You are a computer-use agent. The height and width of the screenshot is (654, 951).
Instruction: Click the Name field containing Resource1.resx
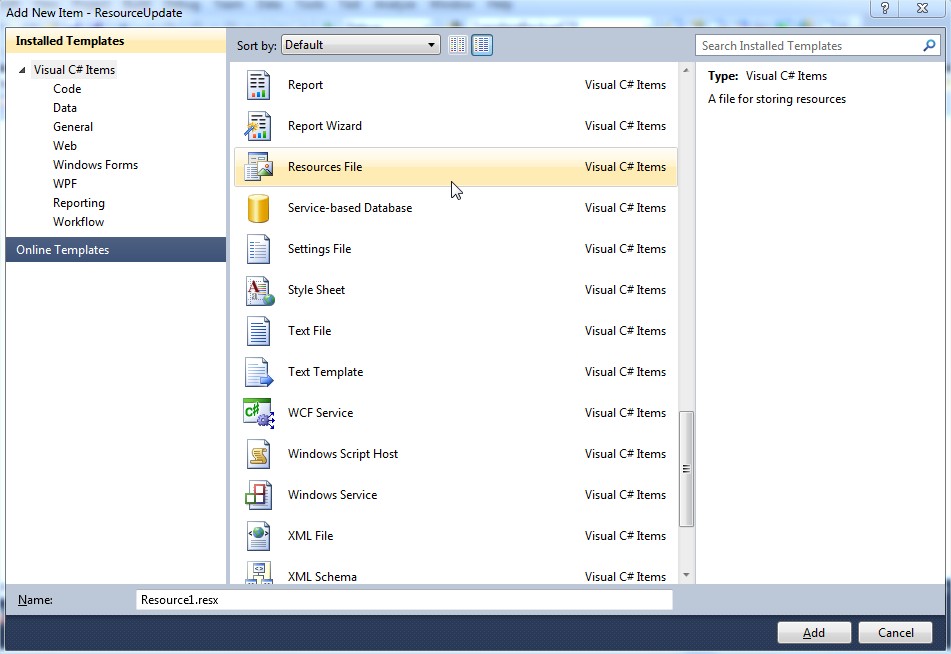tap(404, 600)
